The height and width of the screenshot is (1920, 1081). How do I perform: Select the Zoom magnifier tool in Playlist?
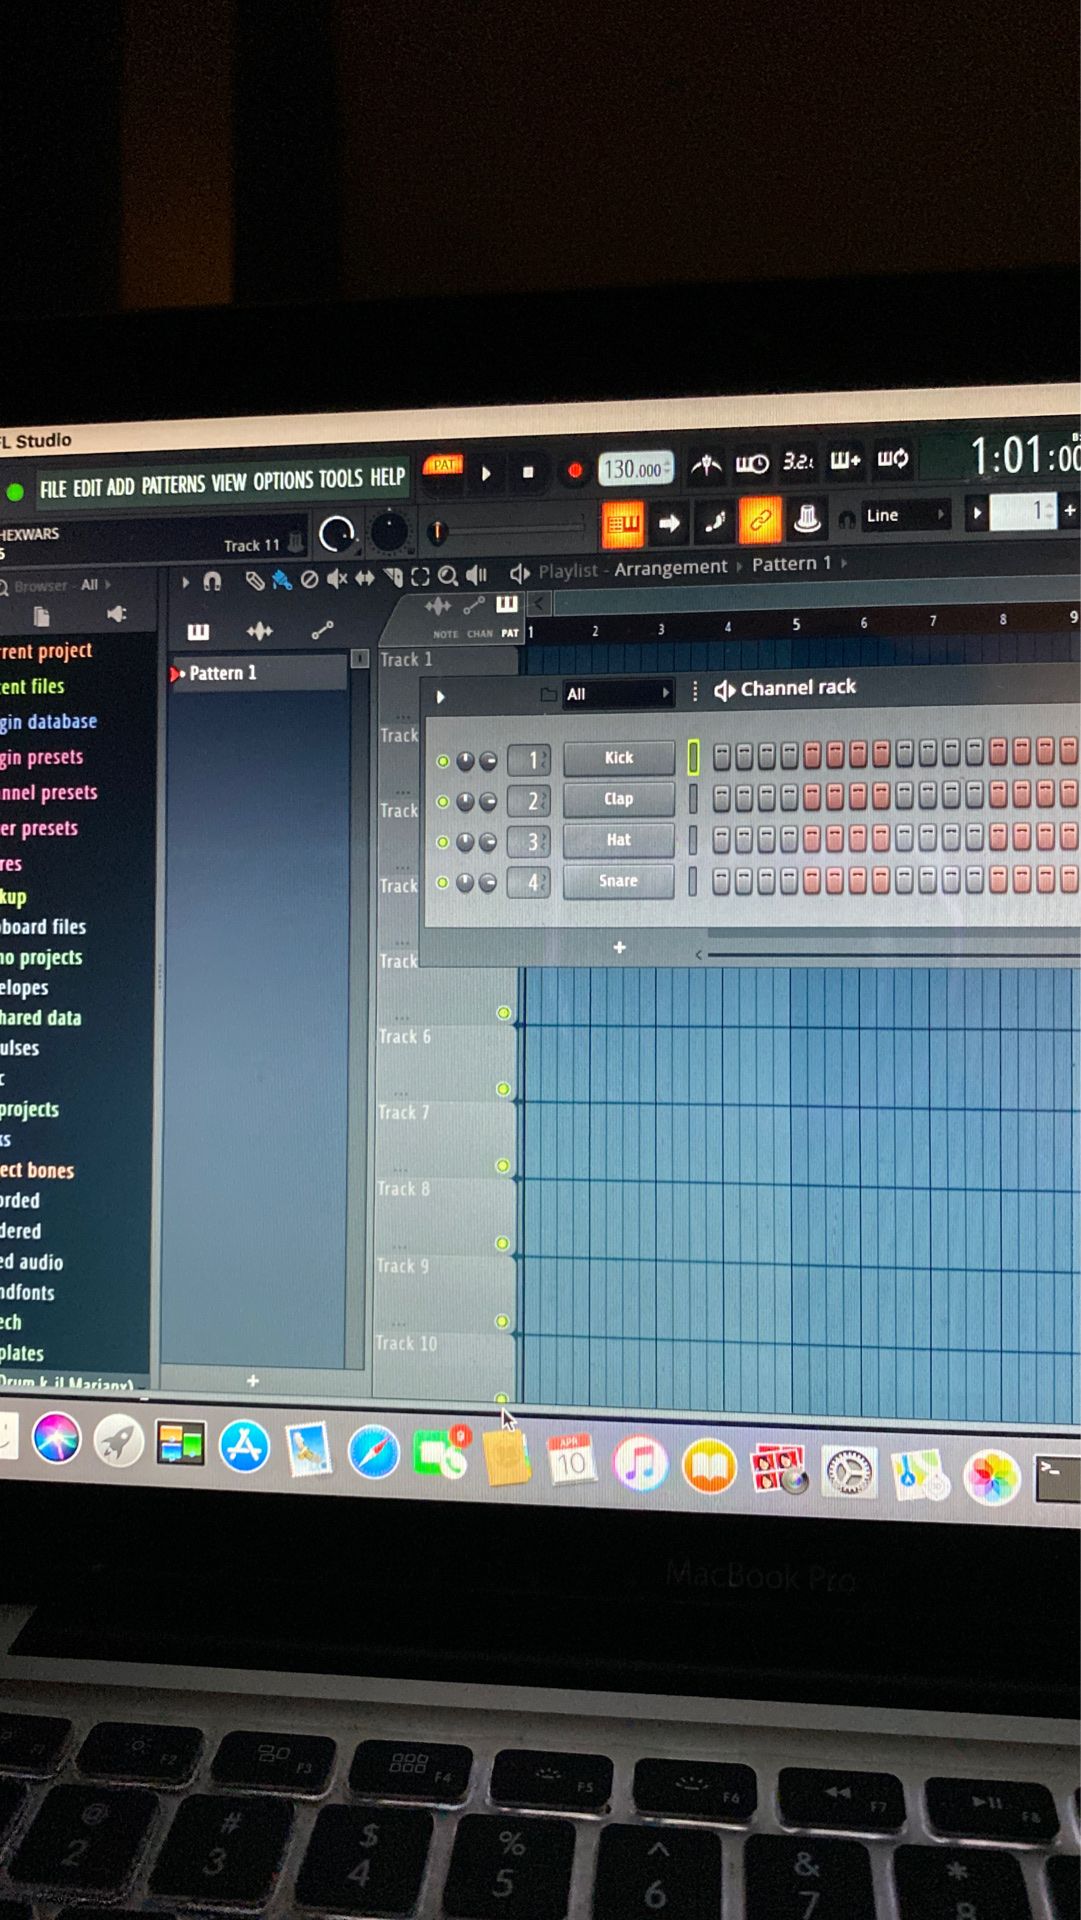pyautogui.click(x=448, y=576)
